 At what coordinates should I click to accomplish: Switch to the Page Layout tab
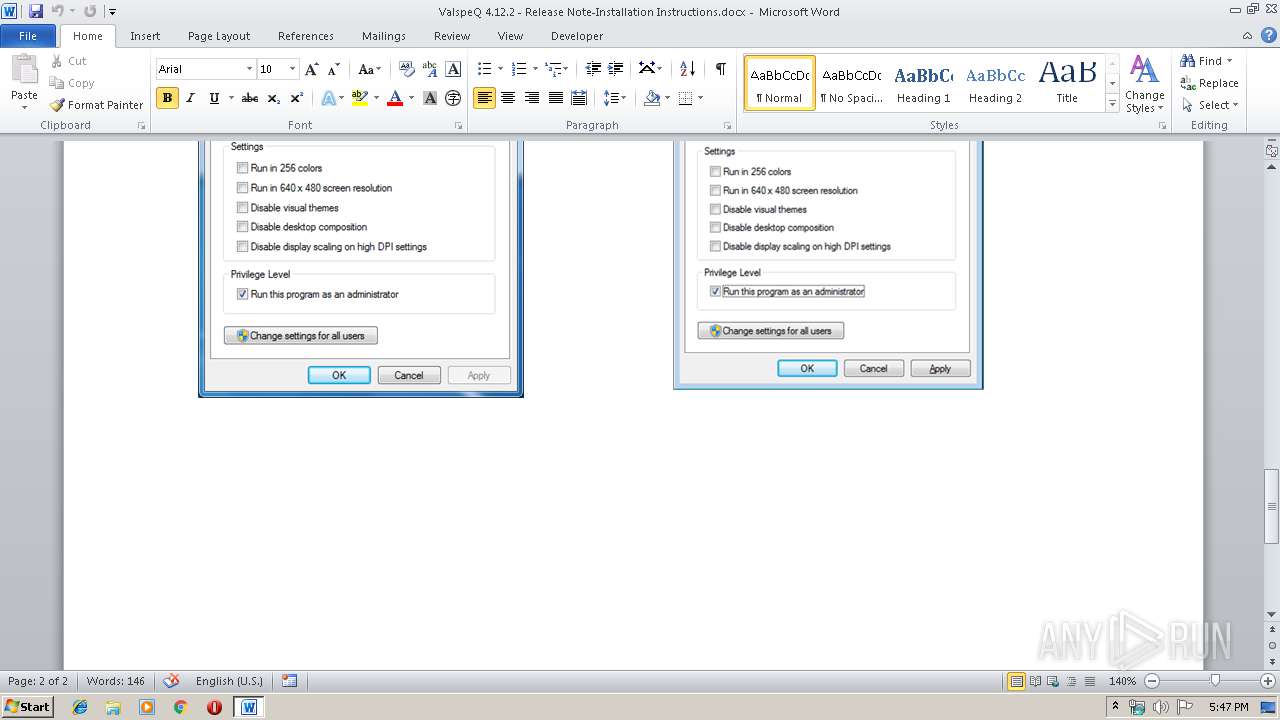pyautogui.click(x=219, y=36)
